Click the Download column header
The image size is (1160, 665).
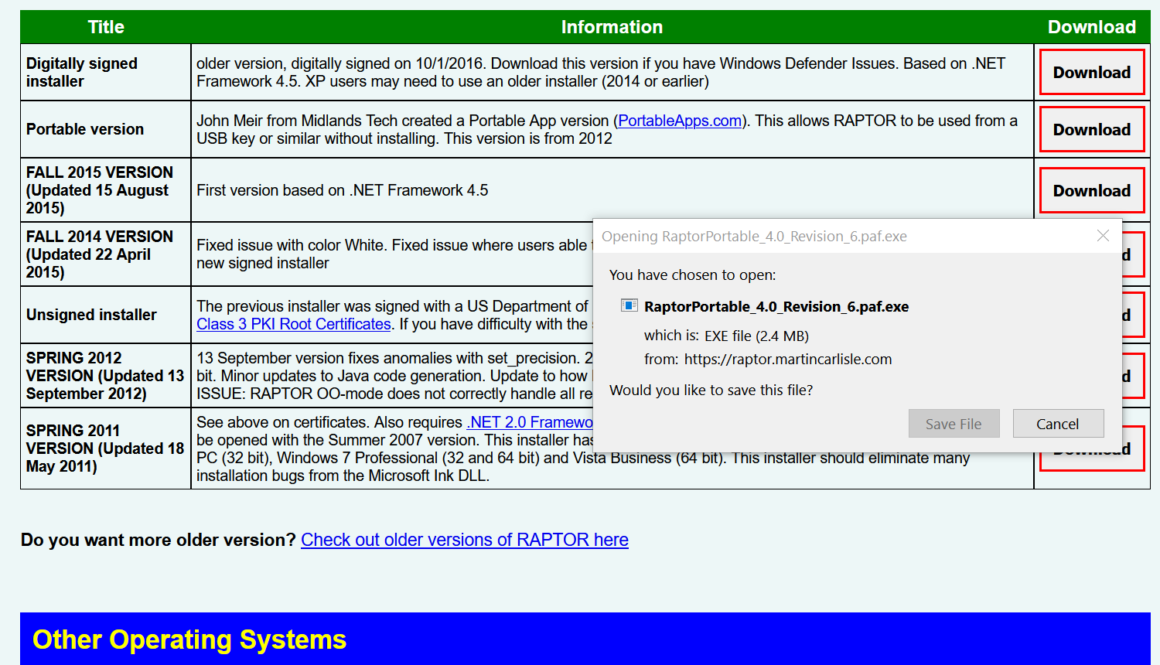pyautogui.click(x=1092, y=27)
